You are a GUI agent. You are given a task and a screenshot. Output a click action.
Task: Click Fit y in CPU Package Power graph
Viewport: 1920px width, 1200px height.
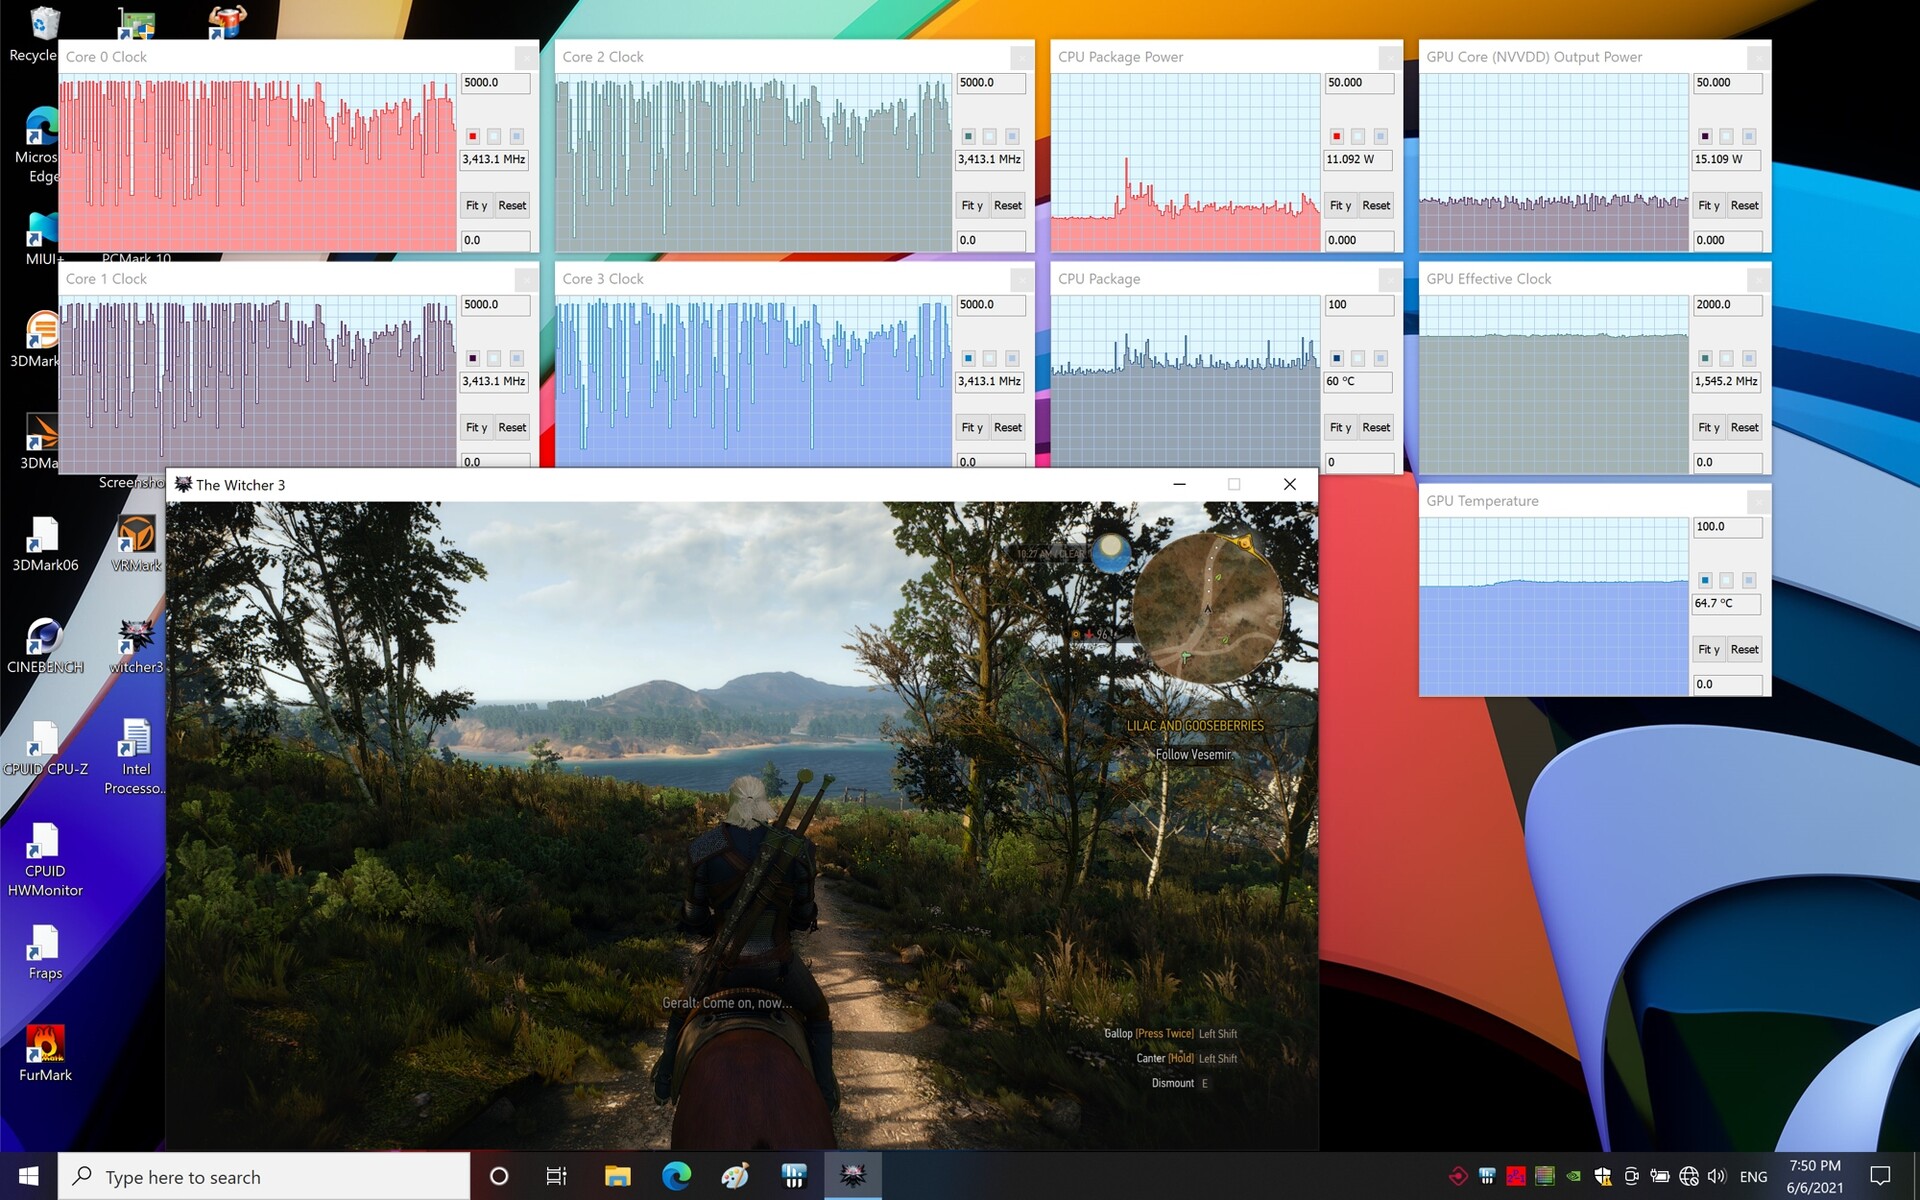click(x=1340, y=206)
